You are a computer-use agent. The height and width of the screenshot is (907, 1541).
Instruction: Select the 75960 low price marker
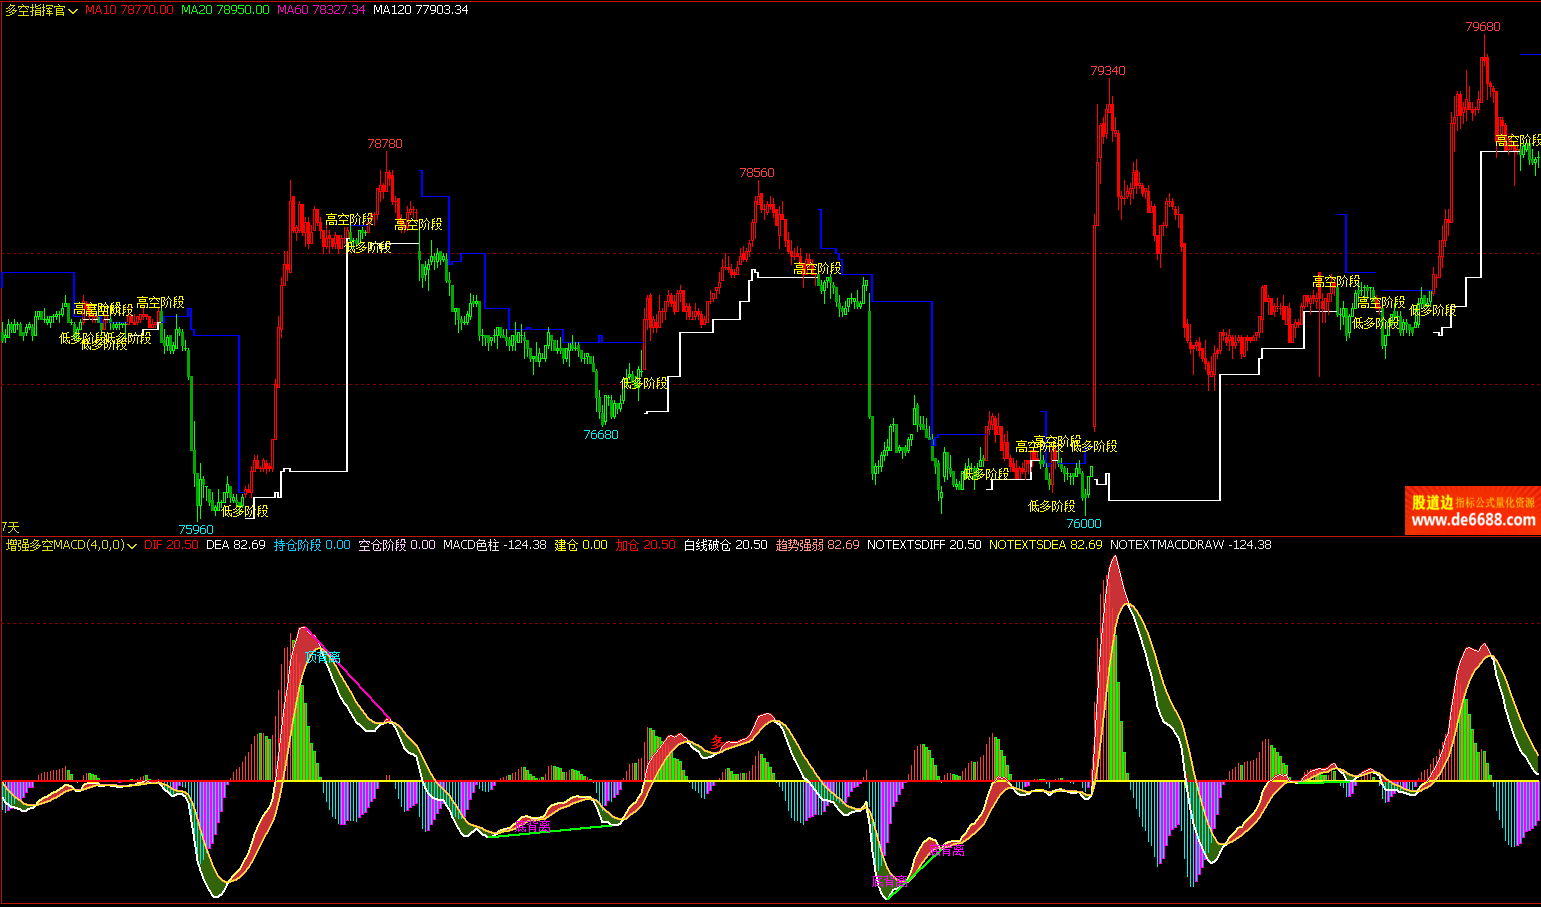pyautogui.click(x=196, y=529)
